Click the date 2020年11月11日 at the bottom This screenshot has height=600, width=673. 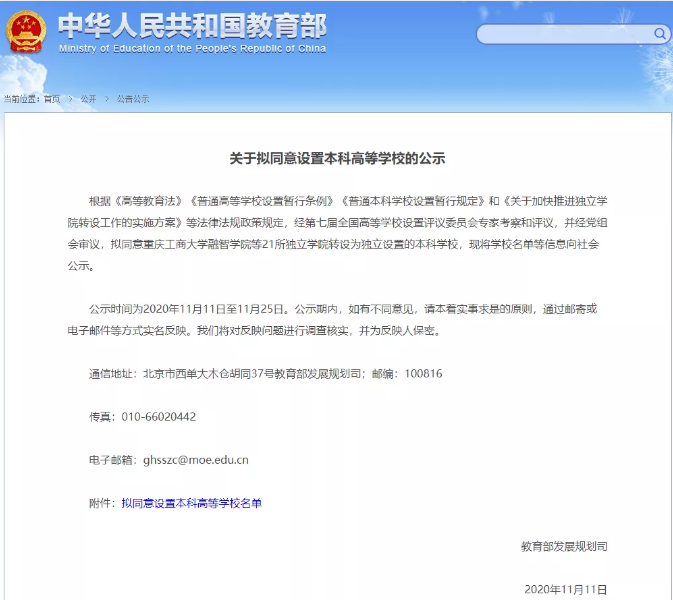(565, 590)
